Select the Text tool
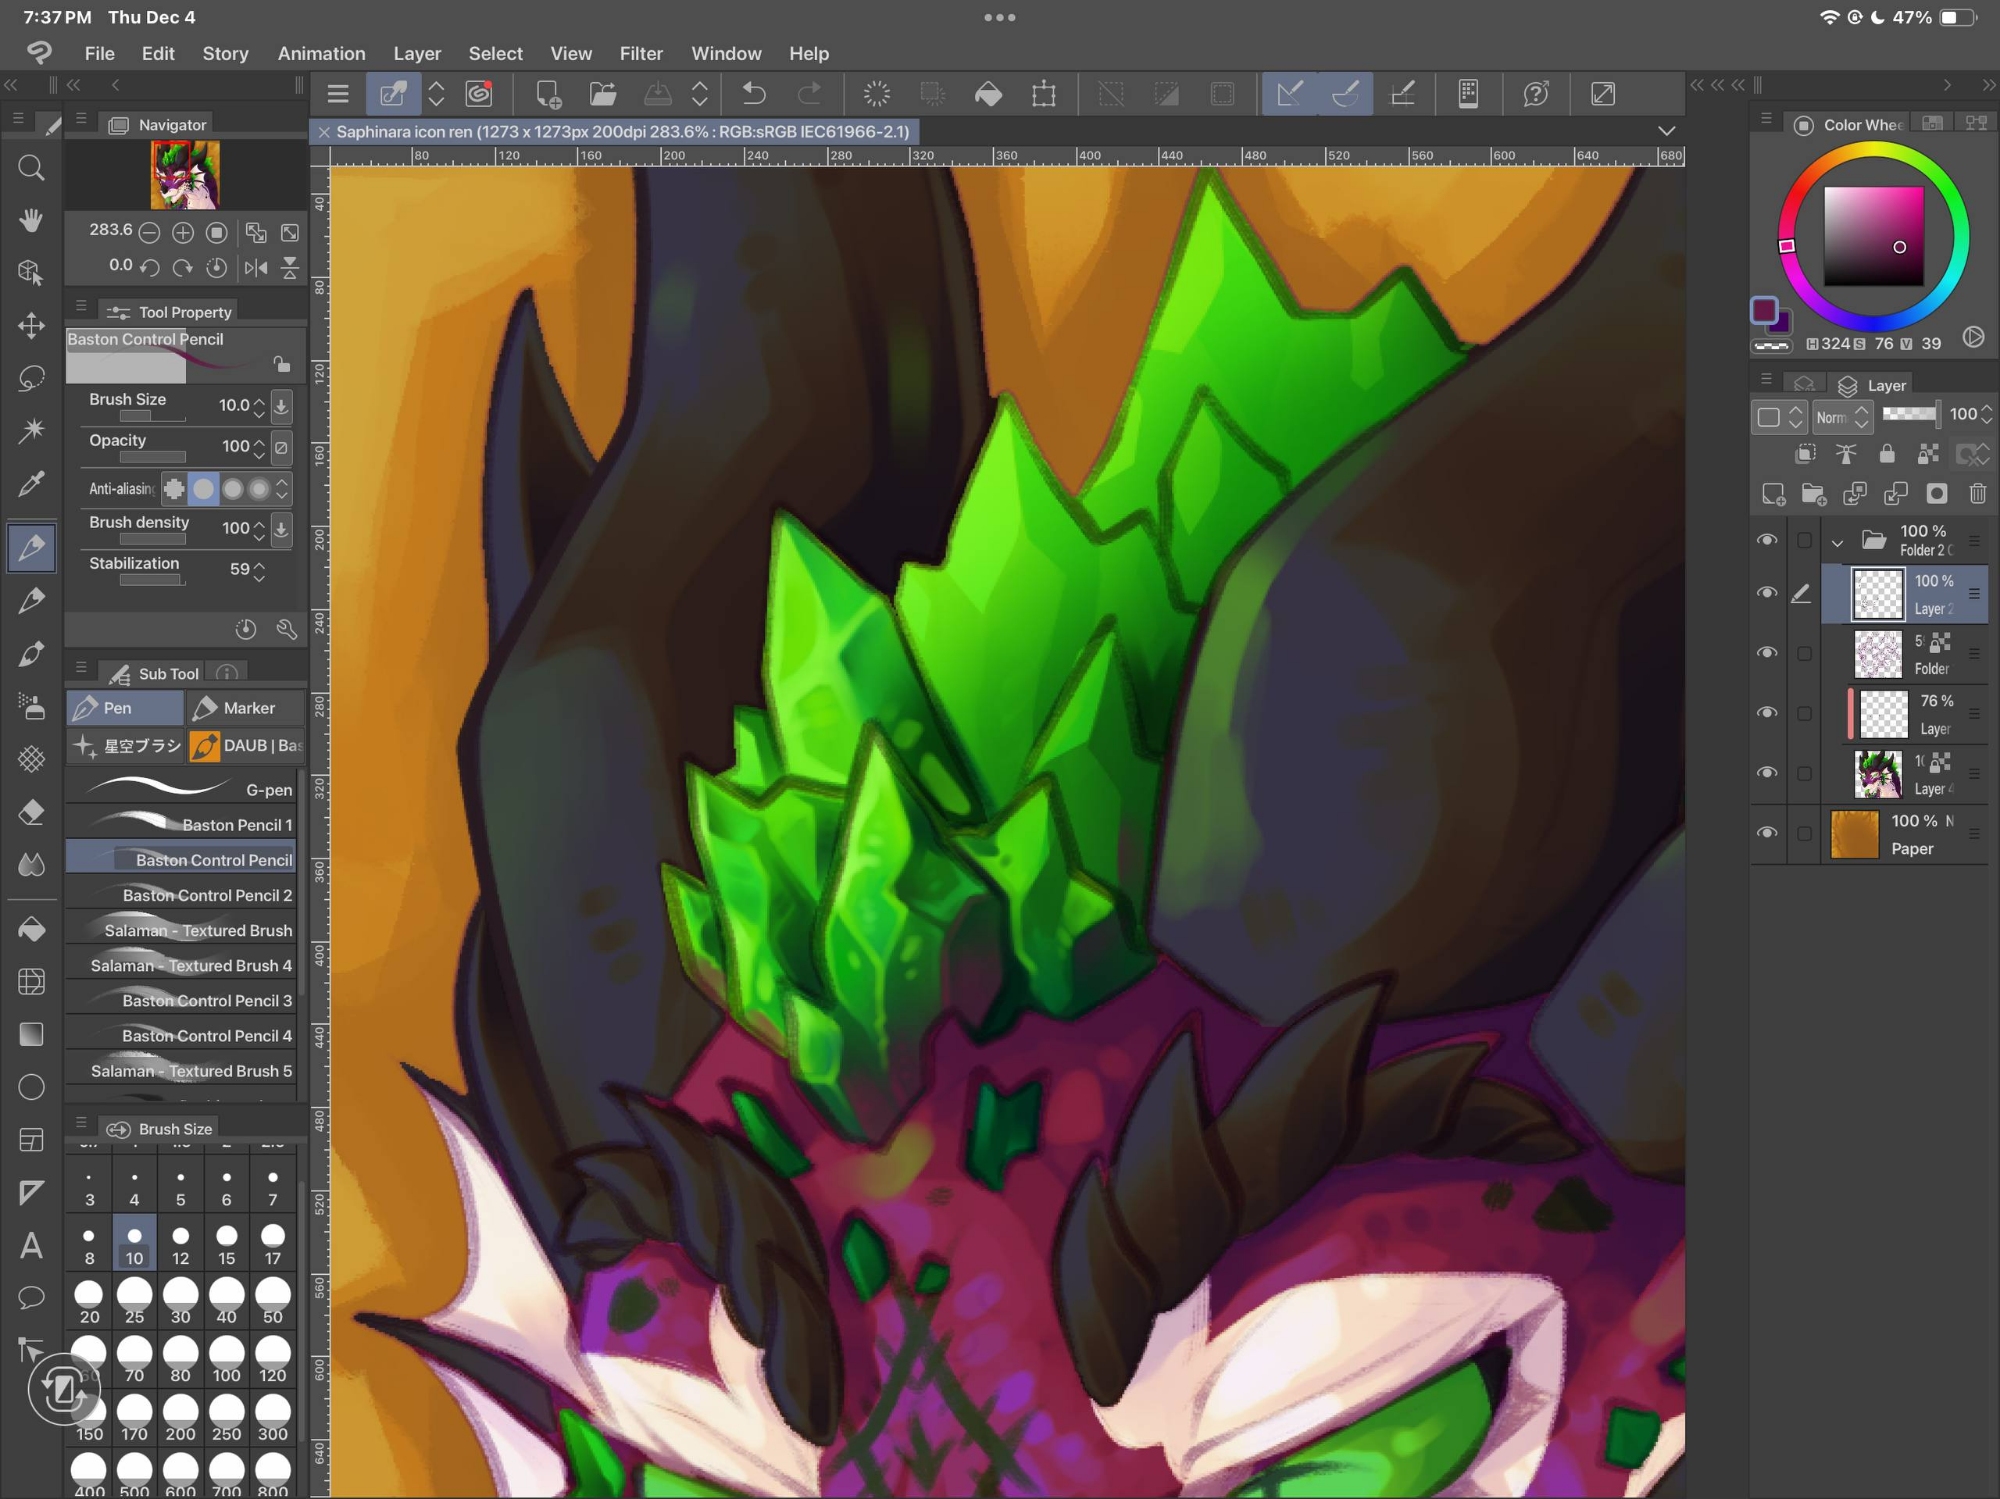 pyautogui.click(x=31, y=1246)
